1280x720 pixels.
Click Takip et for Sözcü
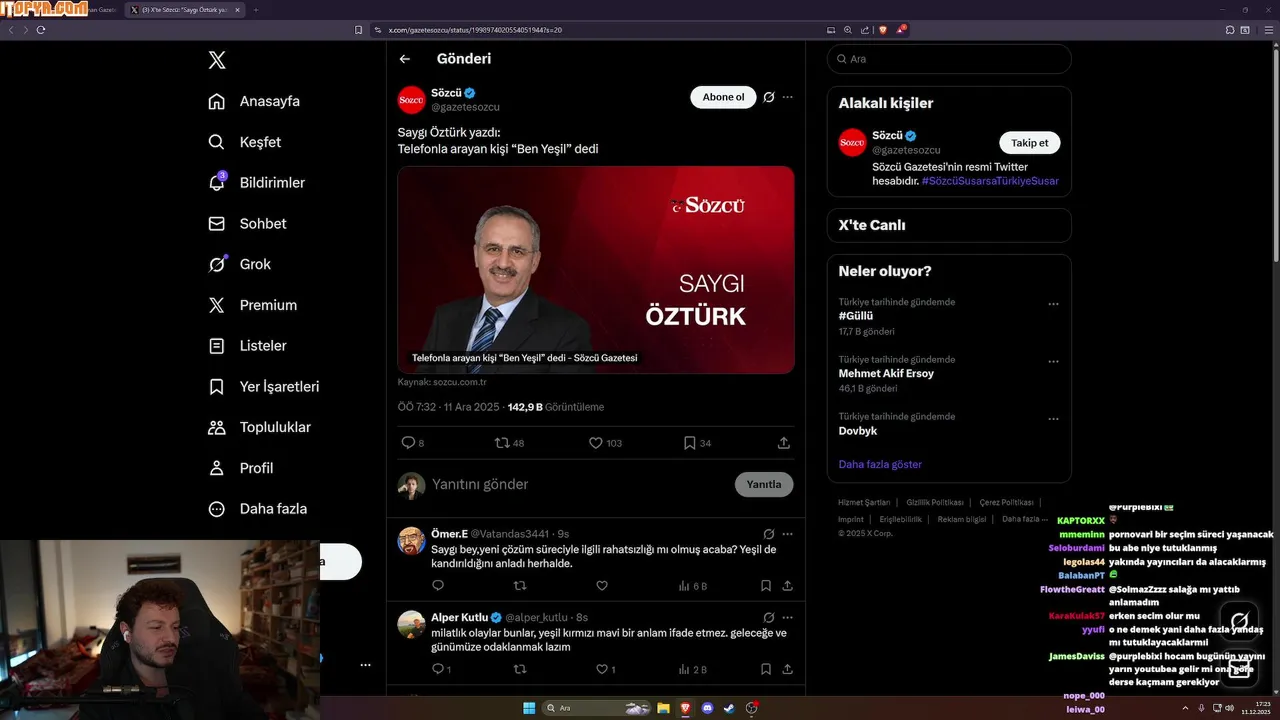1030,143
